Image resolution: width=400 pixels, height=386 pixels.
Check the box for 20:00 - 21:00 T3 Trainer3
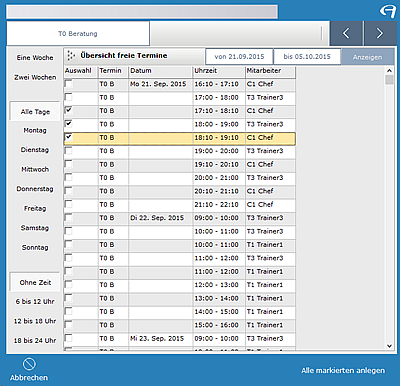pos(69,177)
